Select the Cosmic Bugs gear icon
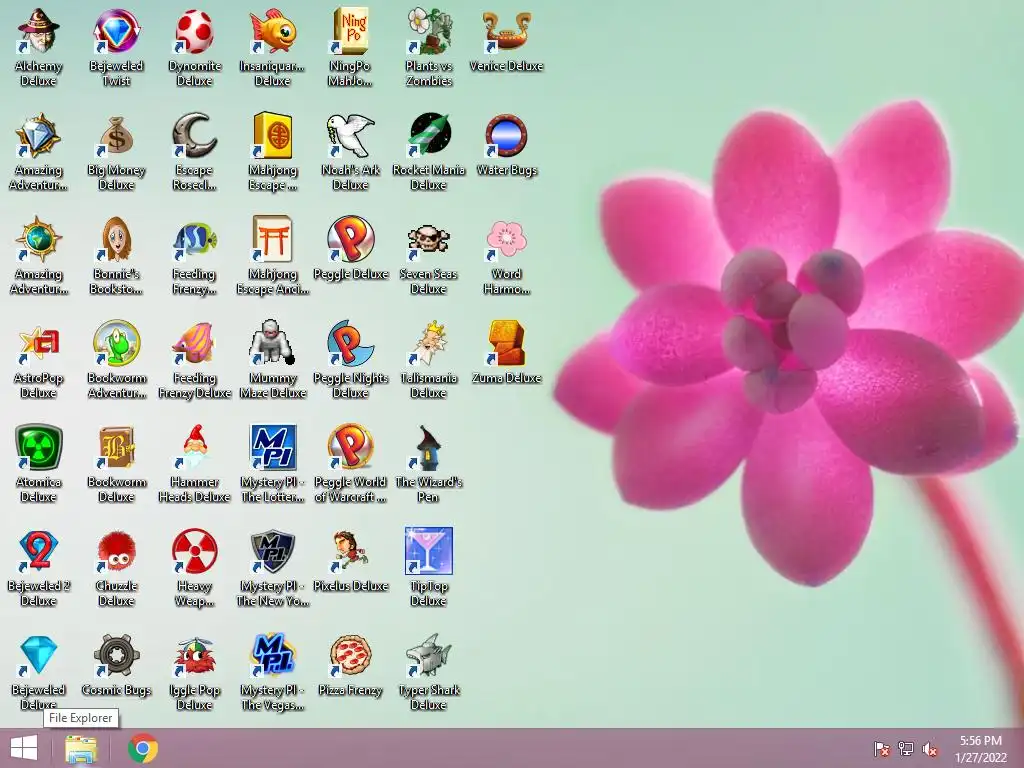The image size is (1024, 768). click(x=116, y=656)
